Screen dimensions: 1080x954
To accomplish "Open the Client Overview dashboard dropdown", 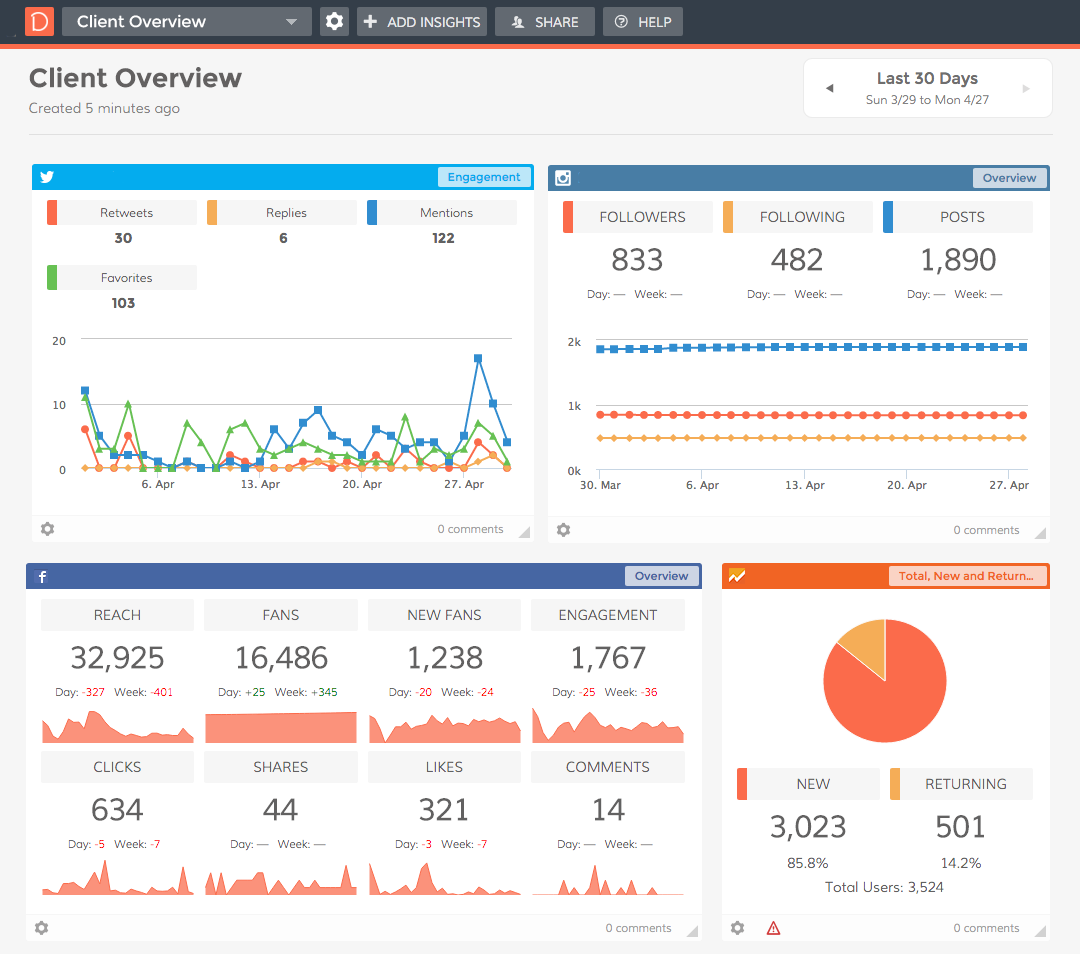I will click(186, 20).
